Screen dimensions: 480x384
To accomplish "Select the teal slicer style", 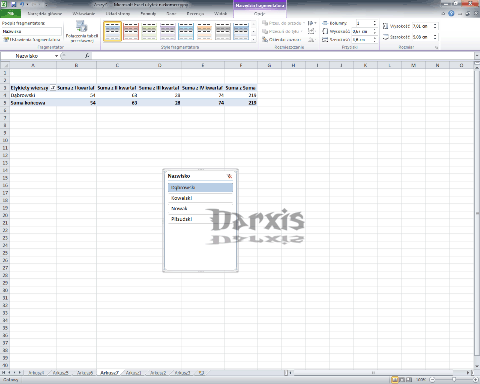I will click(186, 31).
